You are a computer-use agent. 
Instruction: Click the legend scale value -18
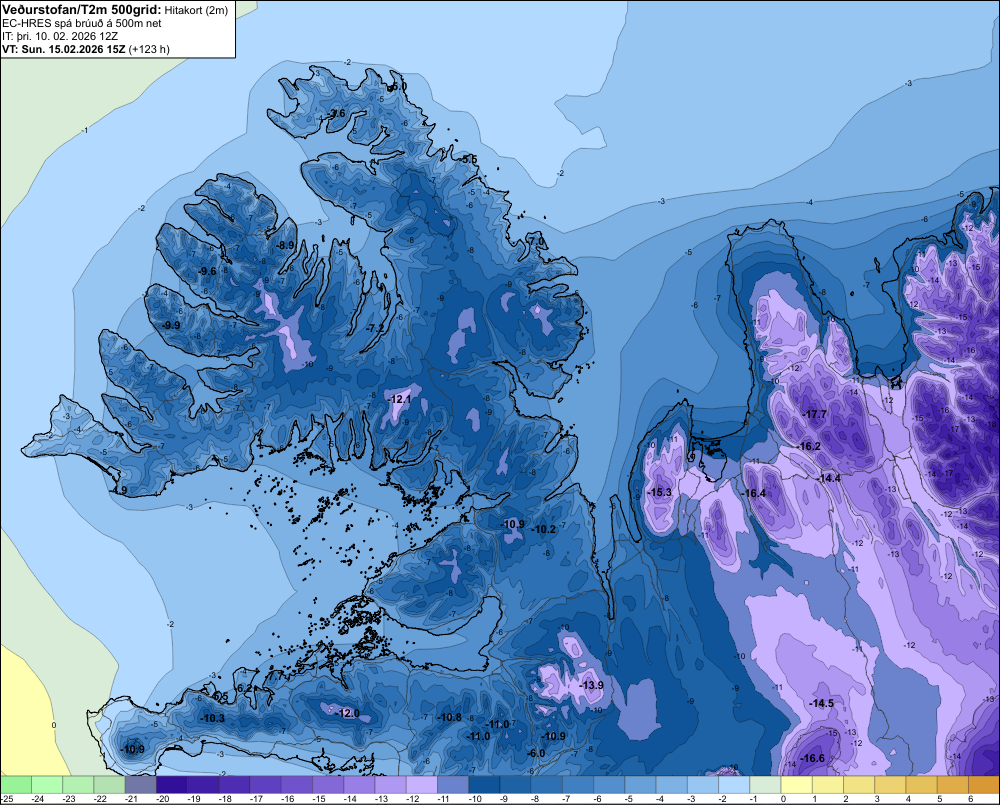coord(226,799)
